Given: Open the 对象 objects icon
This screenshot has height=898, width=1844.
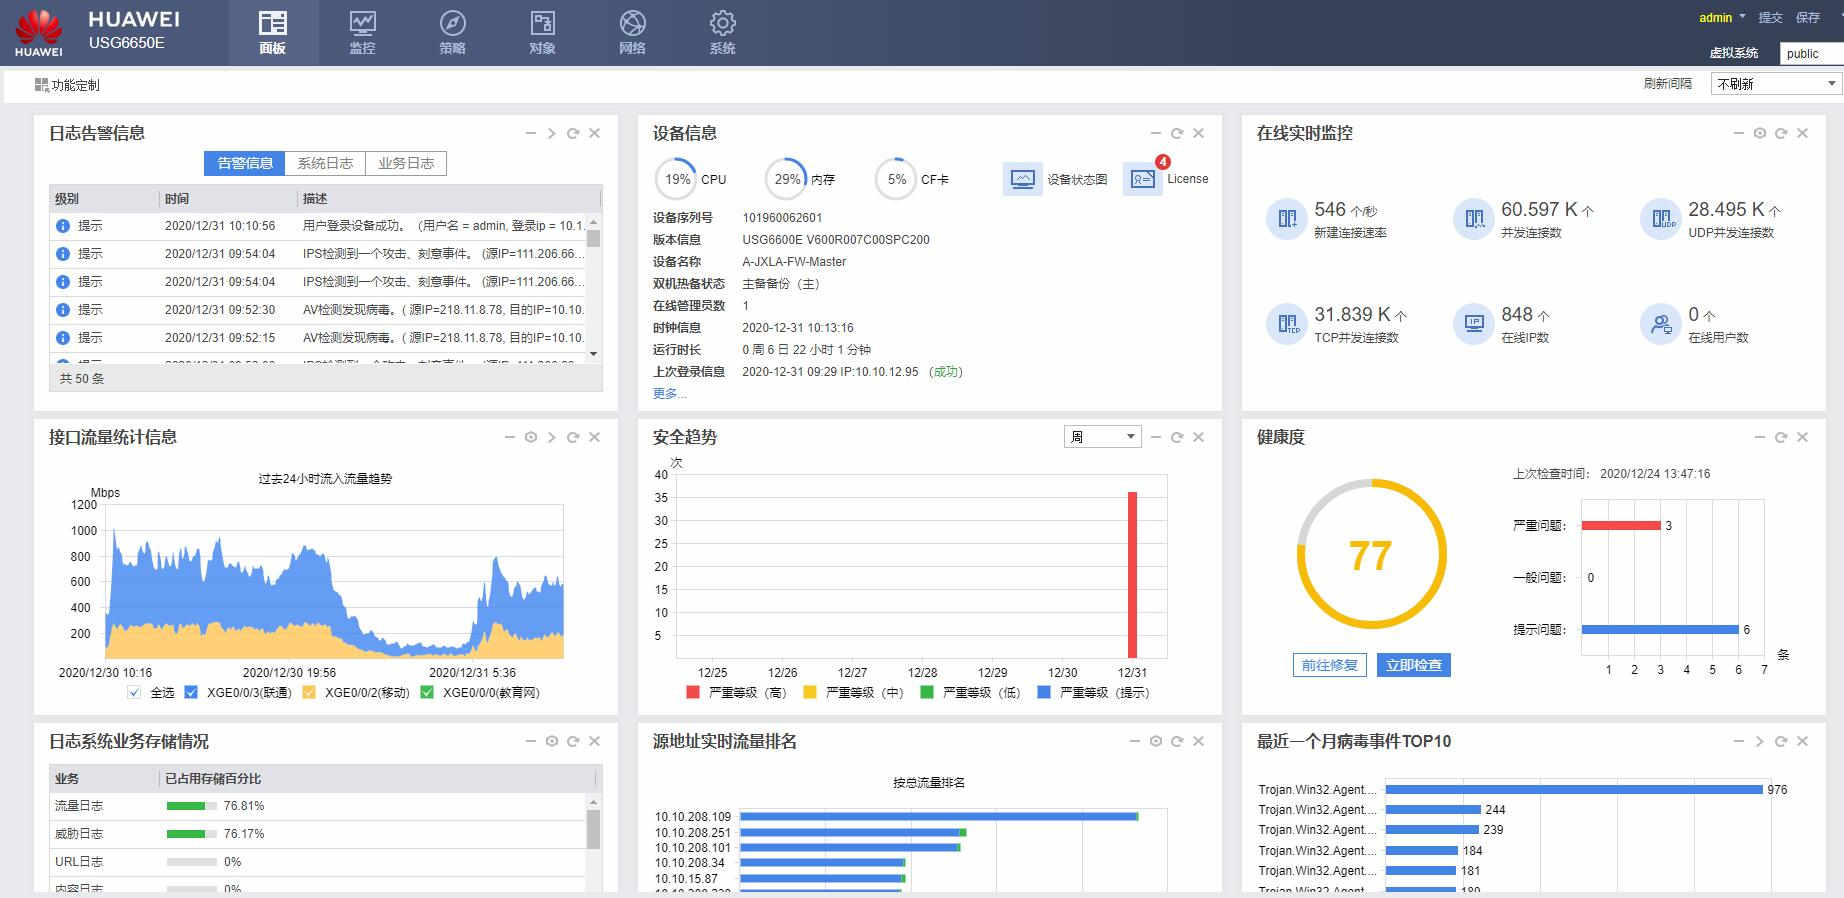Looking at the screenshot, I should point(542,24).
